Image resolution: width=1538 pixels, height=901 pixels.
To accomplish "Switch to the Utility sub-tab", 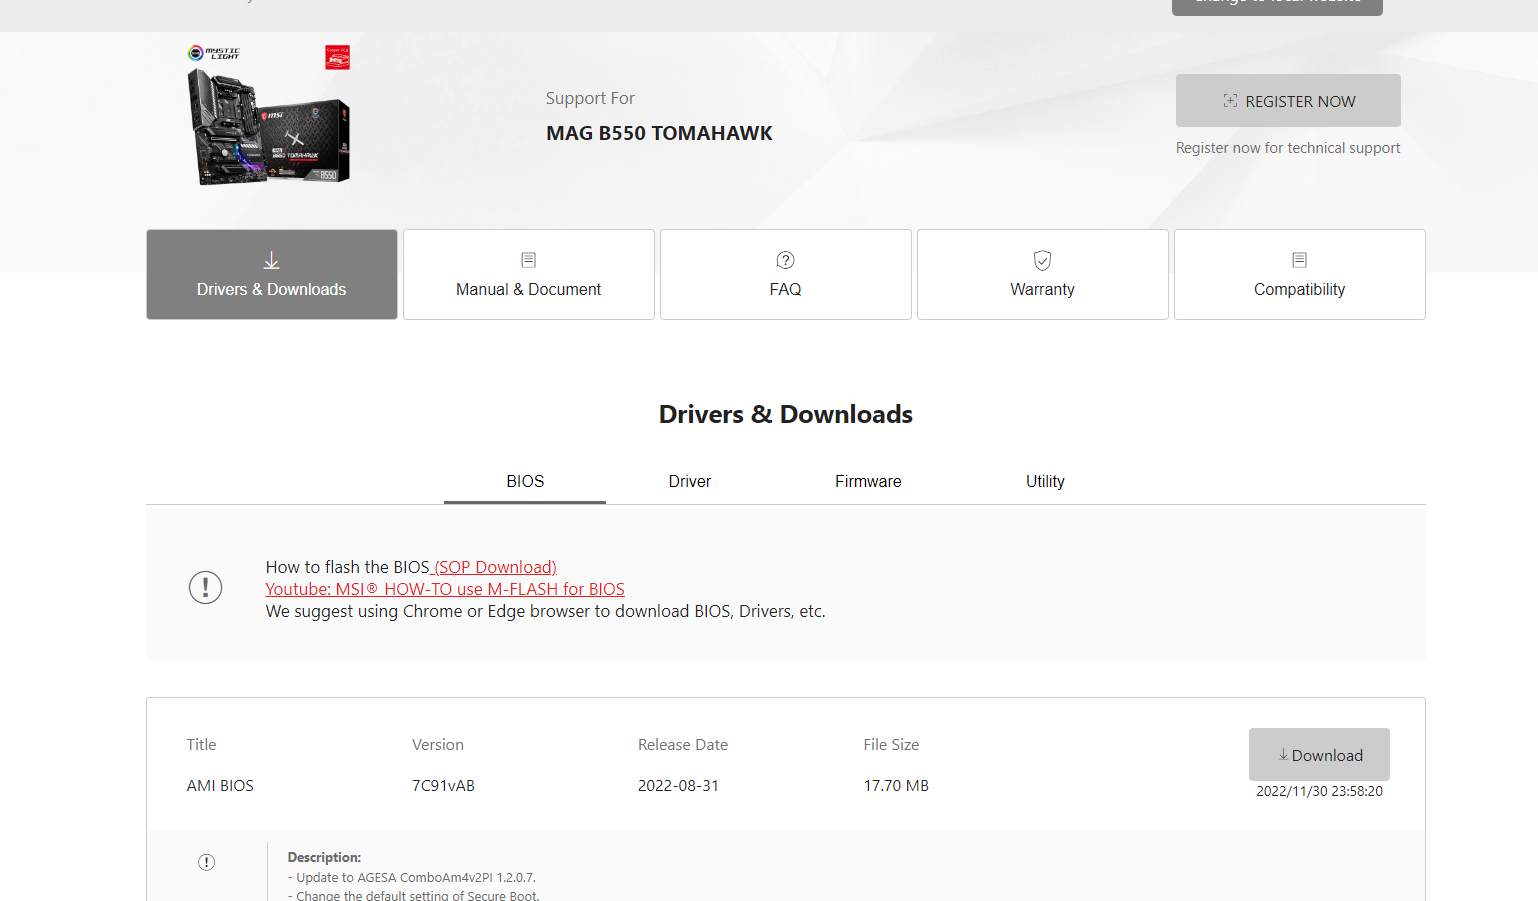I will coord(1045,482).
